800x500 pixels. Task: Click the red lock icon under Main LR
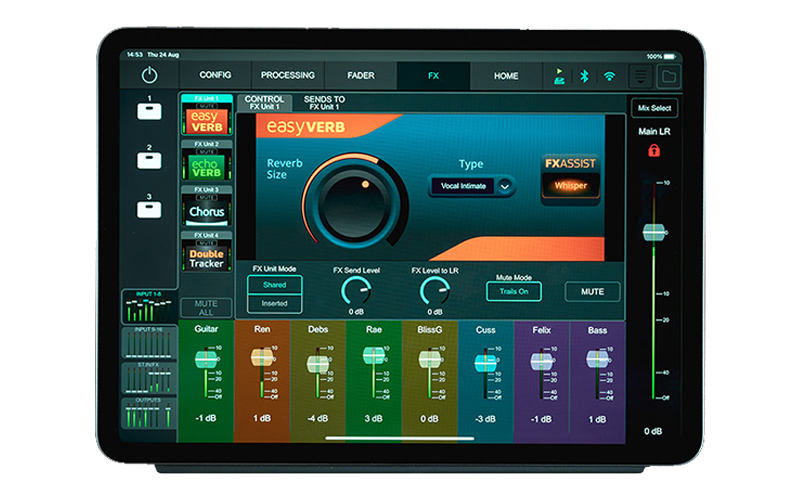pyautogui.click(x=654, y=151)
